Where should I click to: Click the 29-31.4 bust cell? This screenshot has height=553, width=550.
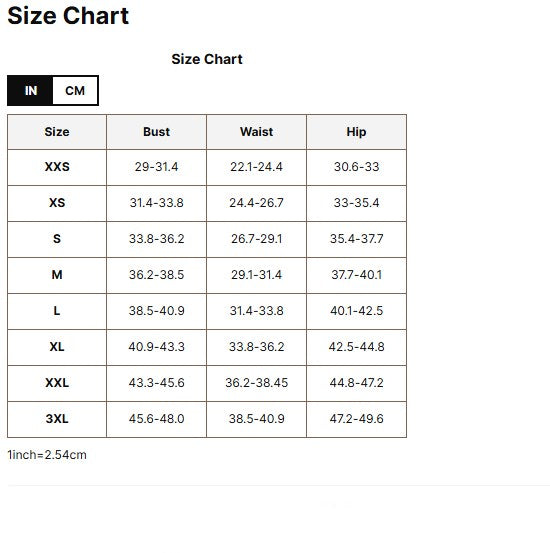coord(156,167)
